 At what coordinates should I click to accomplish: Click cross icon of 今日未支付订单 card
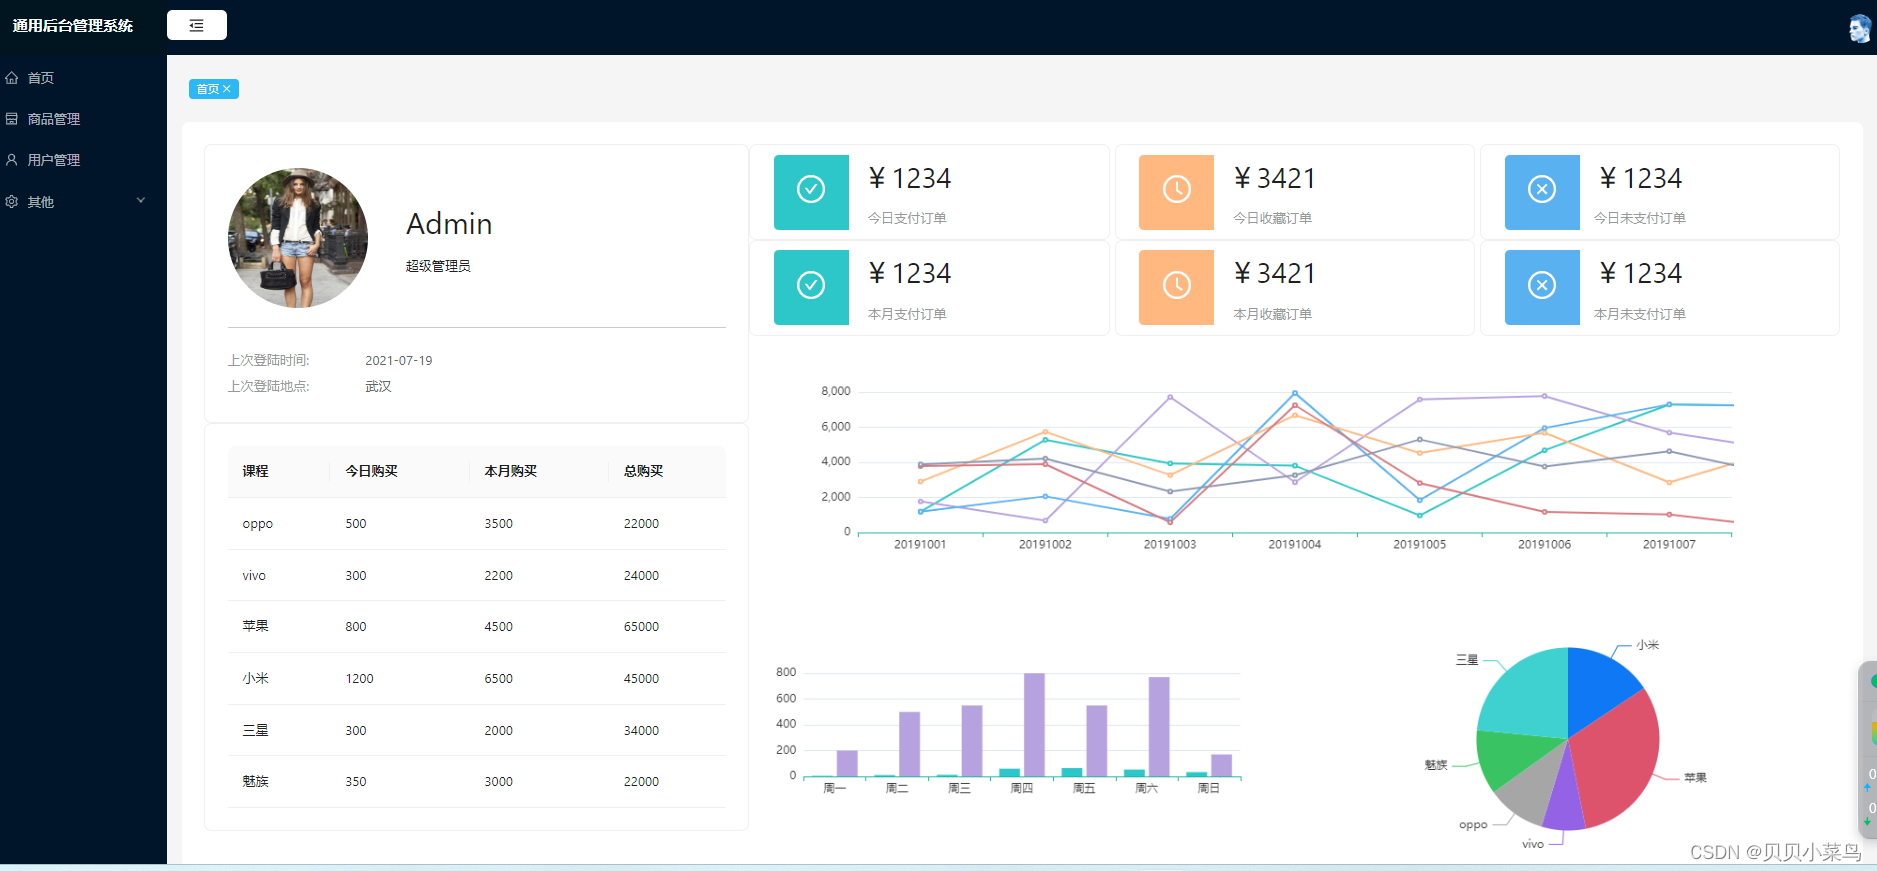(1542, 189)
